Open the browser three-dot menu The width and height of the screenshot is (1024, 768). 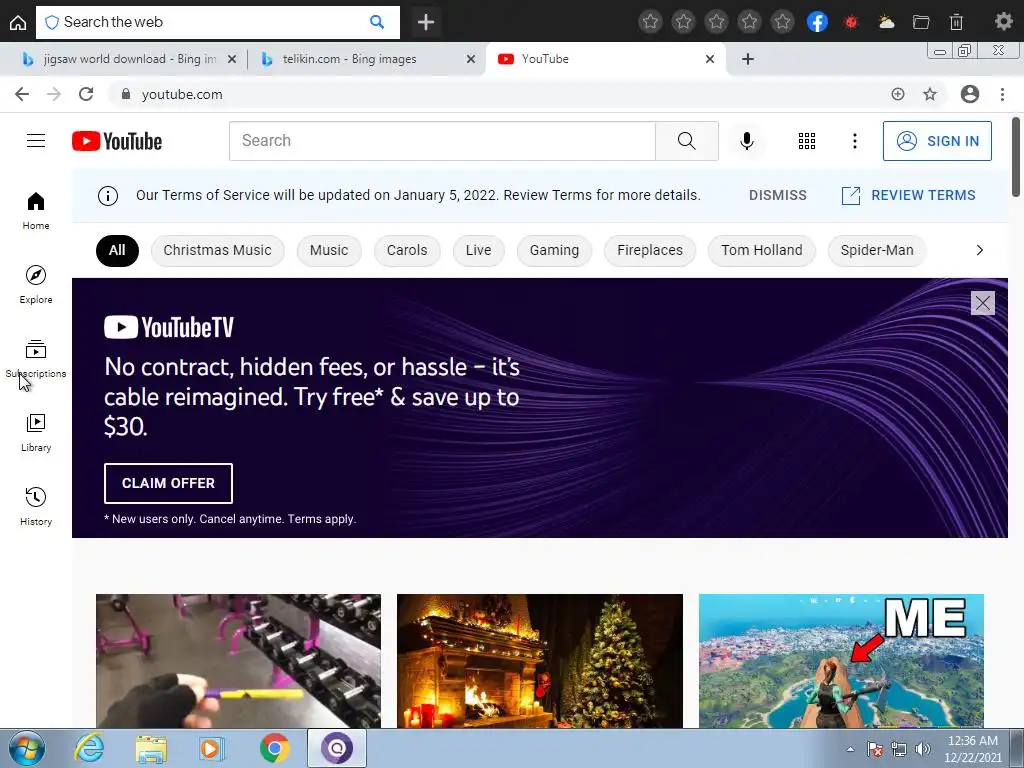pyautogui.click(x=1002, y=94)
